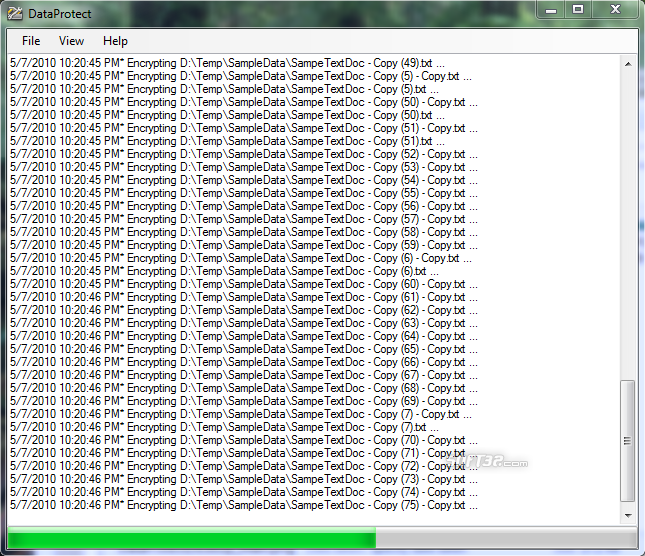Select log line for Copy (69) - Copy.txt
The width and height of the screenshot is (645, 556).
click(x=244, y=401)
